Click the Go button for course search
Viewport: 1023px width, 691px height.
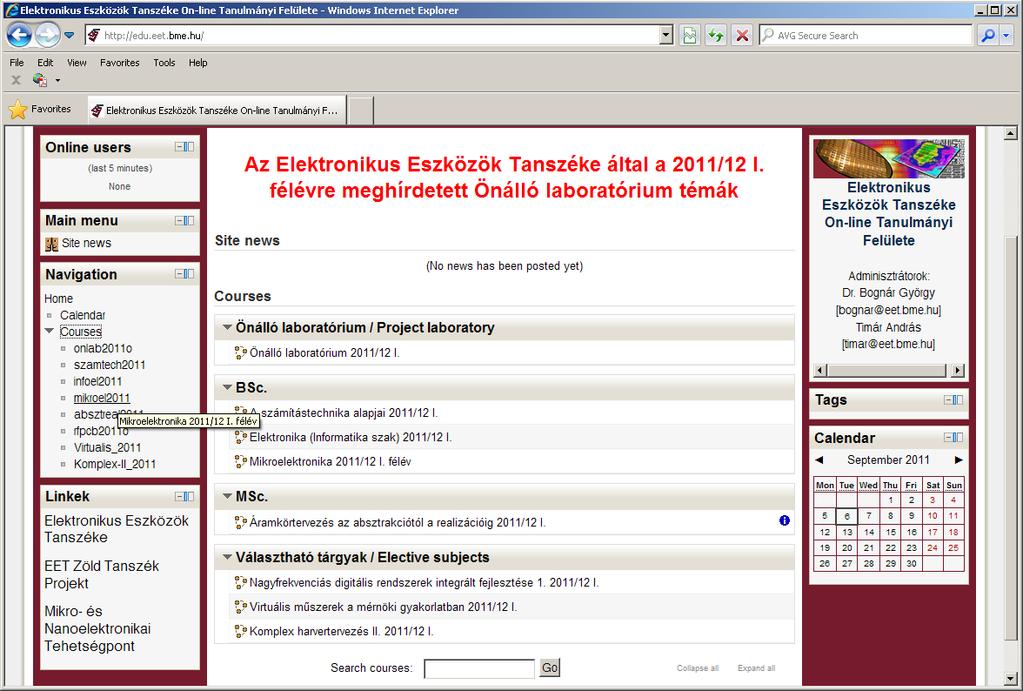(549, 668)
